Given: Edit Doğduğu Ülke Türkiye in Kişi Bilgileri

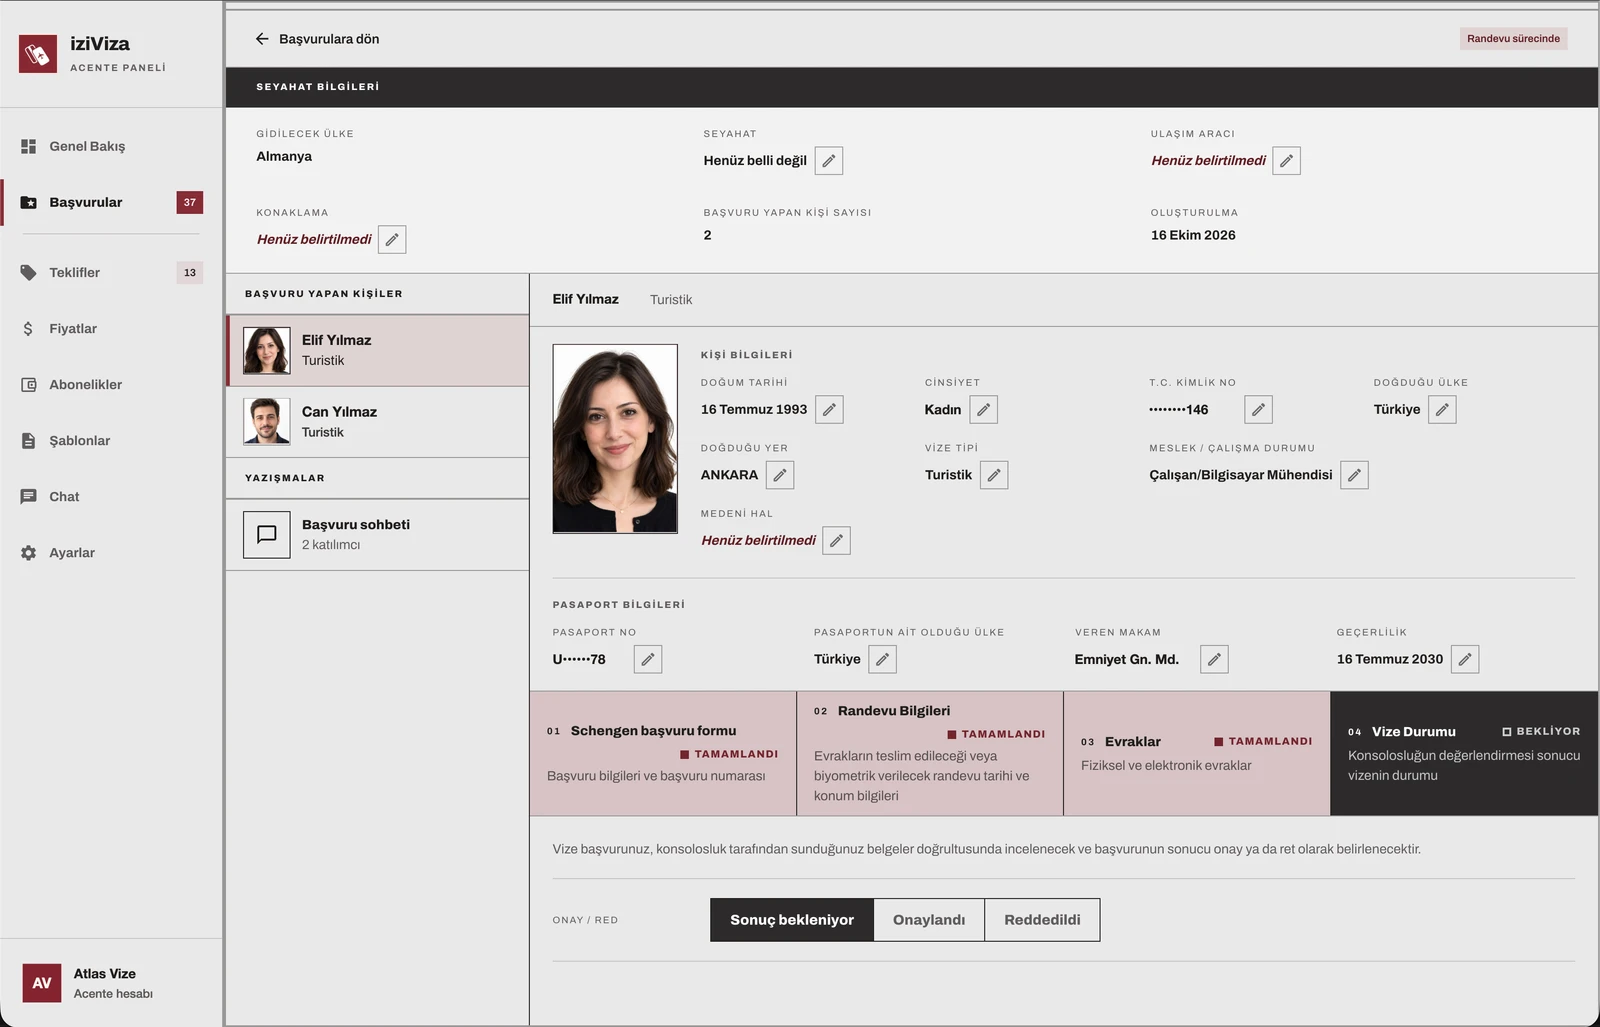Looking at the screenshot, I should [x=1442, y=410].
